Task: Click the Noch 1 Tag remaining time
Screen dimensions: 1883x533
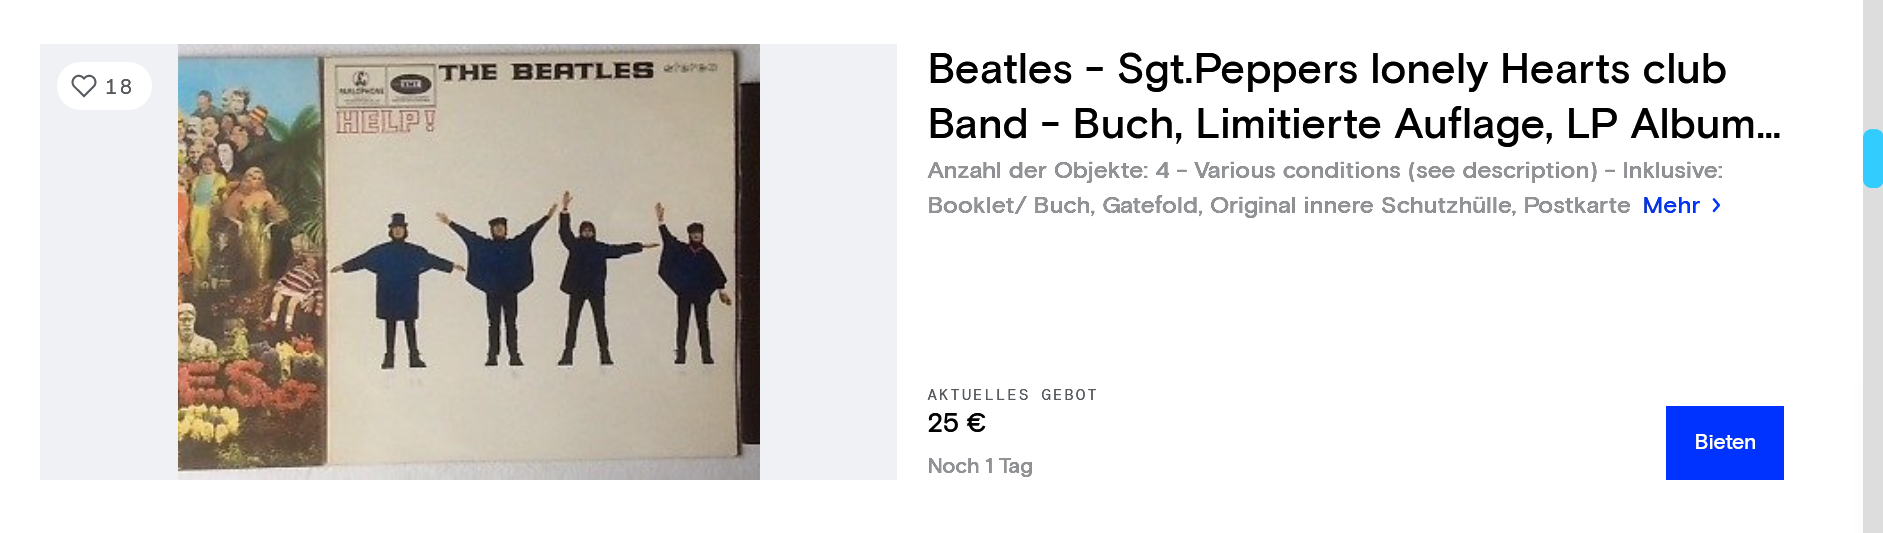Action: (x=980, y=466)
